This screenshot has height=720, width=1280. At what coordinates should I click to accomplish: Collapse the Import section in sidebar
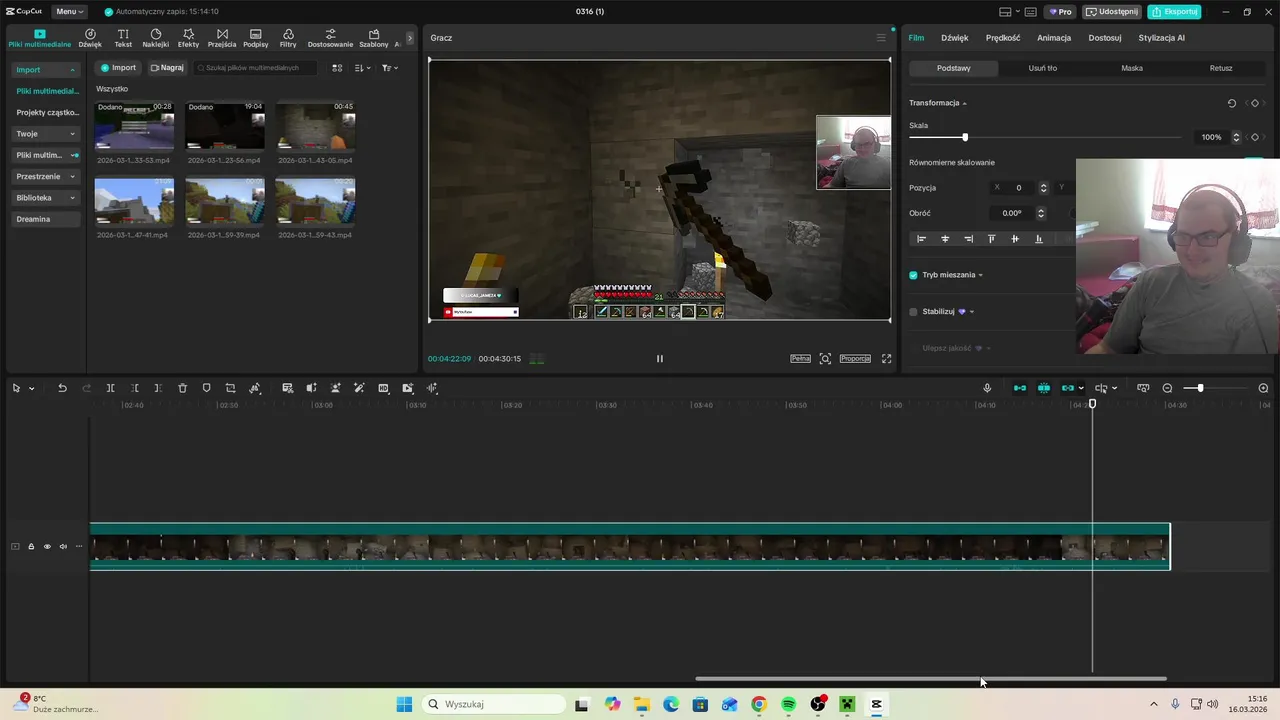pos(72,70)
